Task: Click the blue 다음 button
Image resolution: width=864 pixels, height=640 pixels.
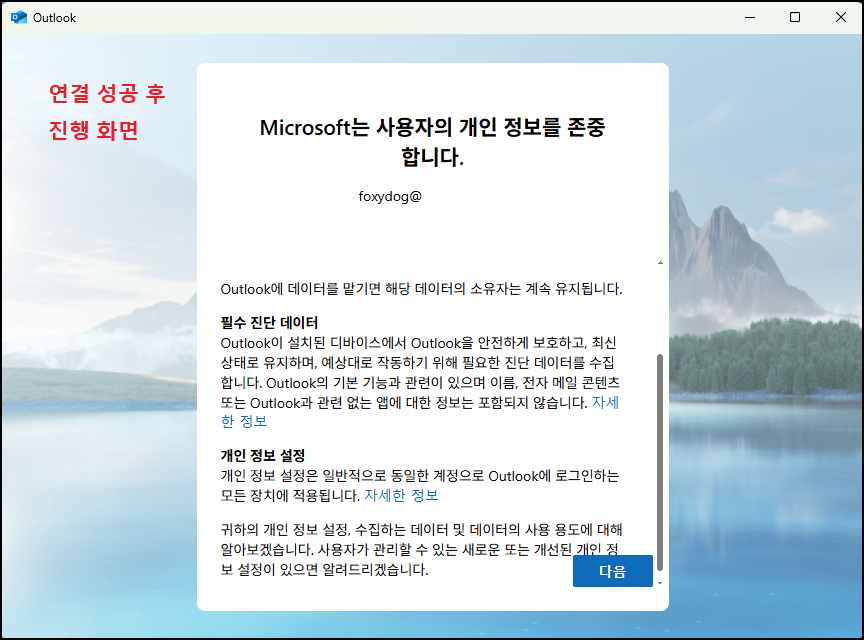Action: pos(612,571)
